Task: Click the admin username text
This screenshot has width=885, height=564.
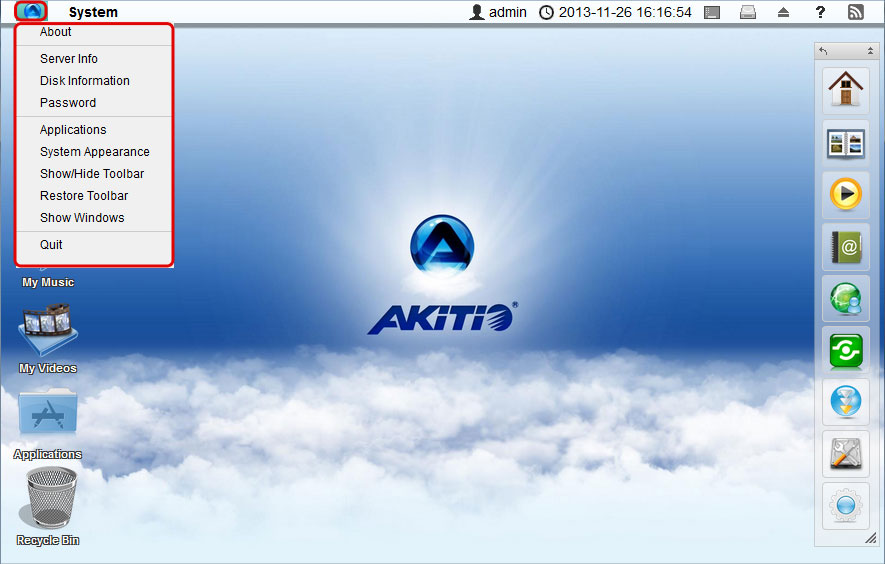Action: point(507,12)
